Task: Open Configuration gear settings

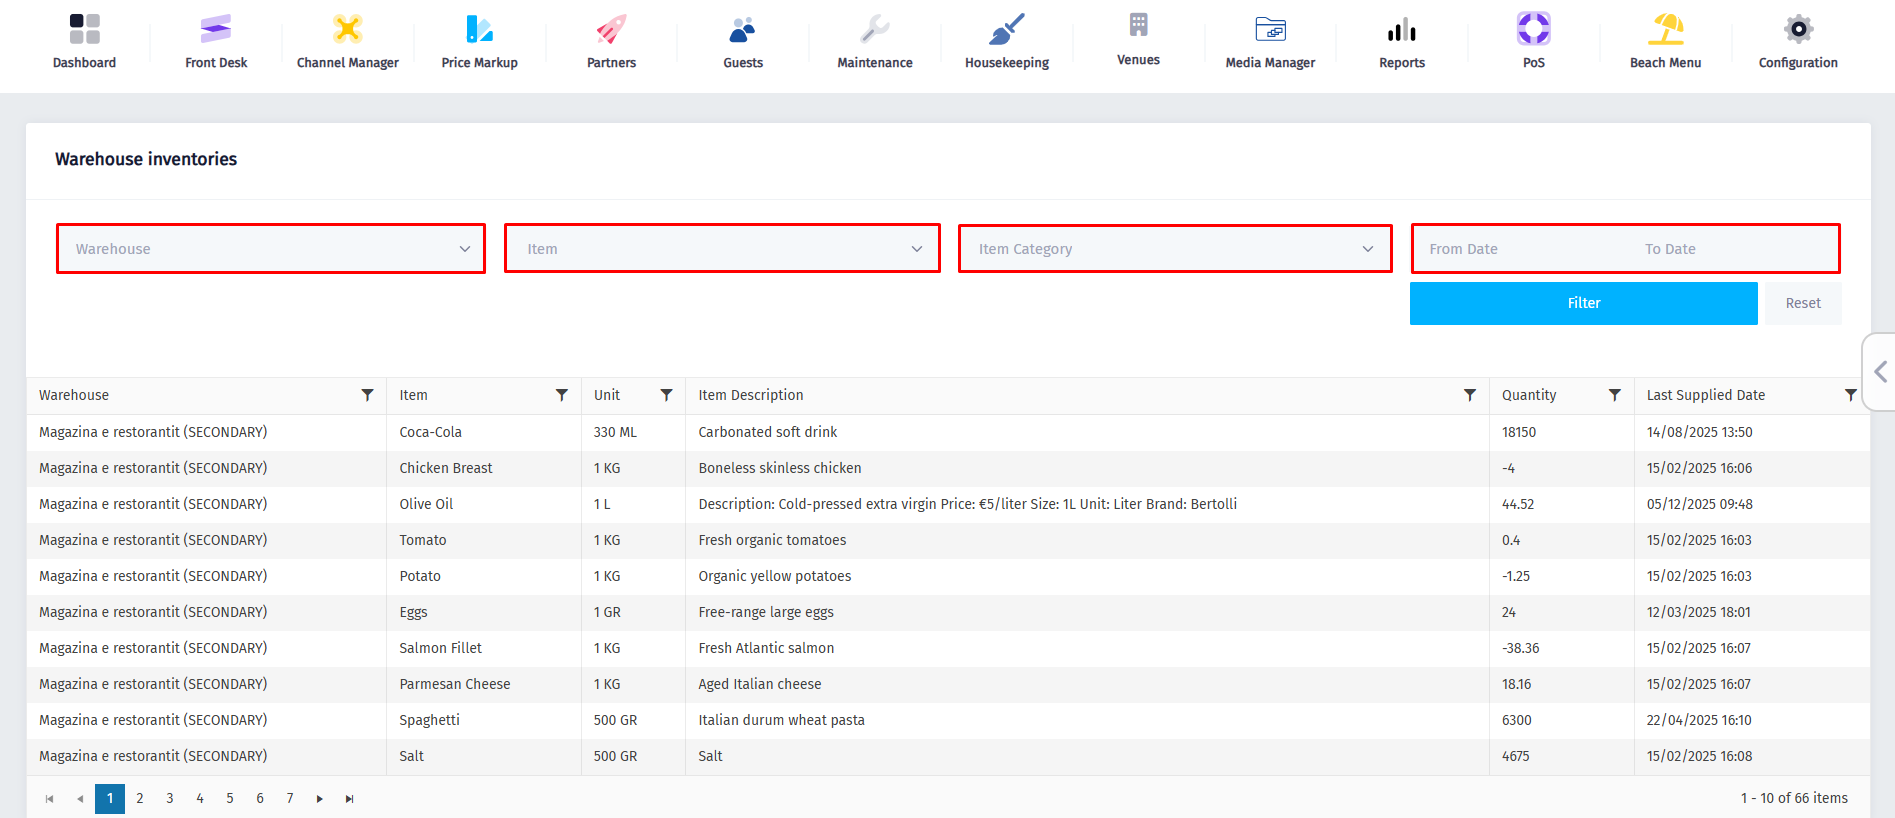Action: pyautogui.click(x=1797, y=30)
